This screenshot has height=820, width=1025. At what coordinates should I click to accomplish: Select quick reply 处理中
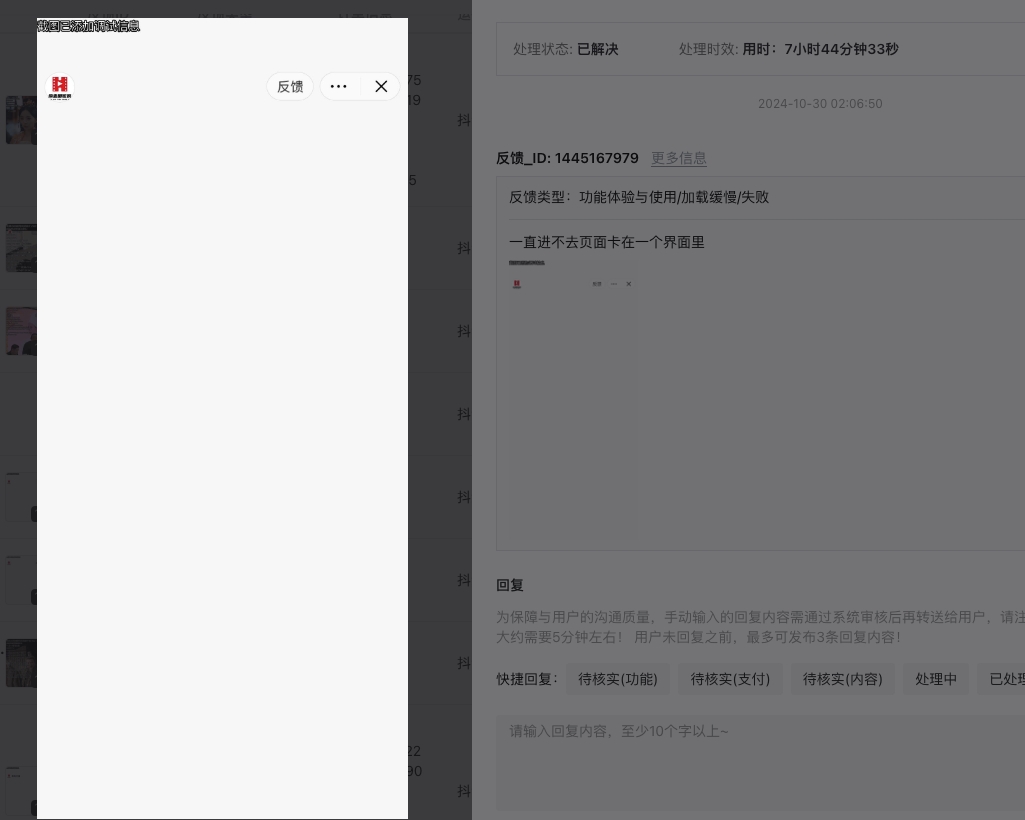coord(936,679)
